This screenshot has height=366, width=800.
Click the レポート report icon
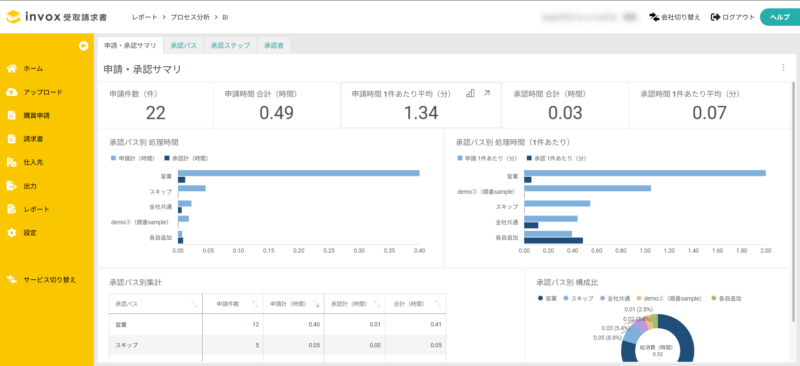point(12,209)
